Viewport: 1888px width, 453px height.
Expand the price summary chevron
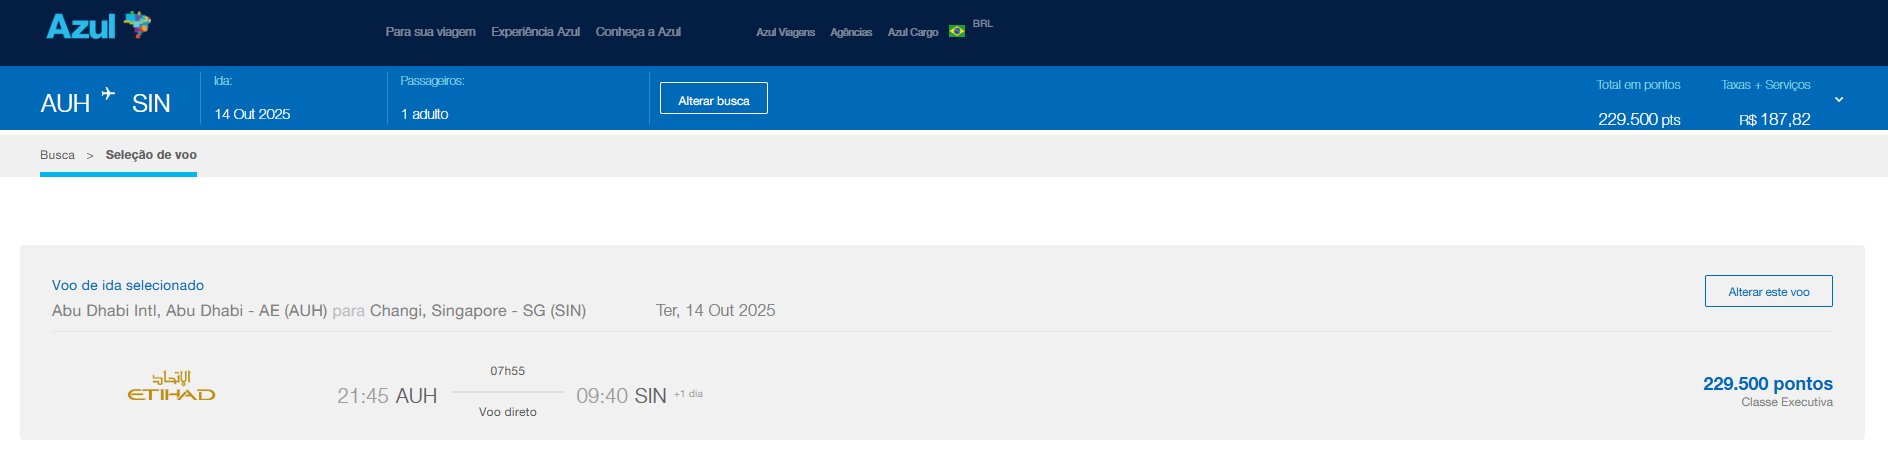1838,100
